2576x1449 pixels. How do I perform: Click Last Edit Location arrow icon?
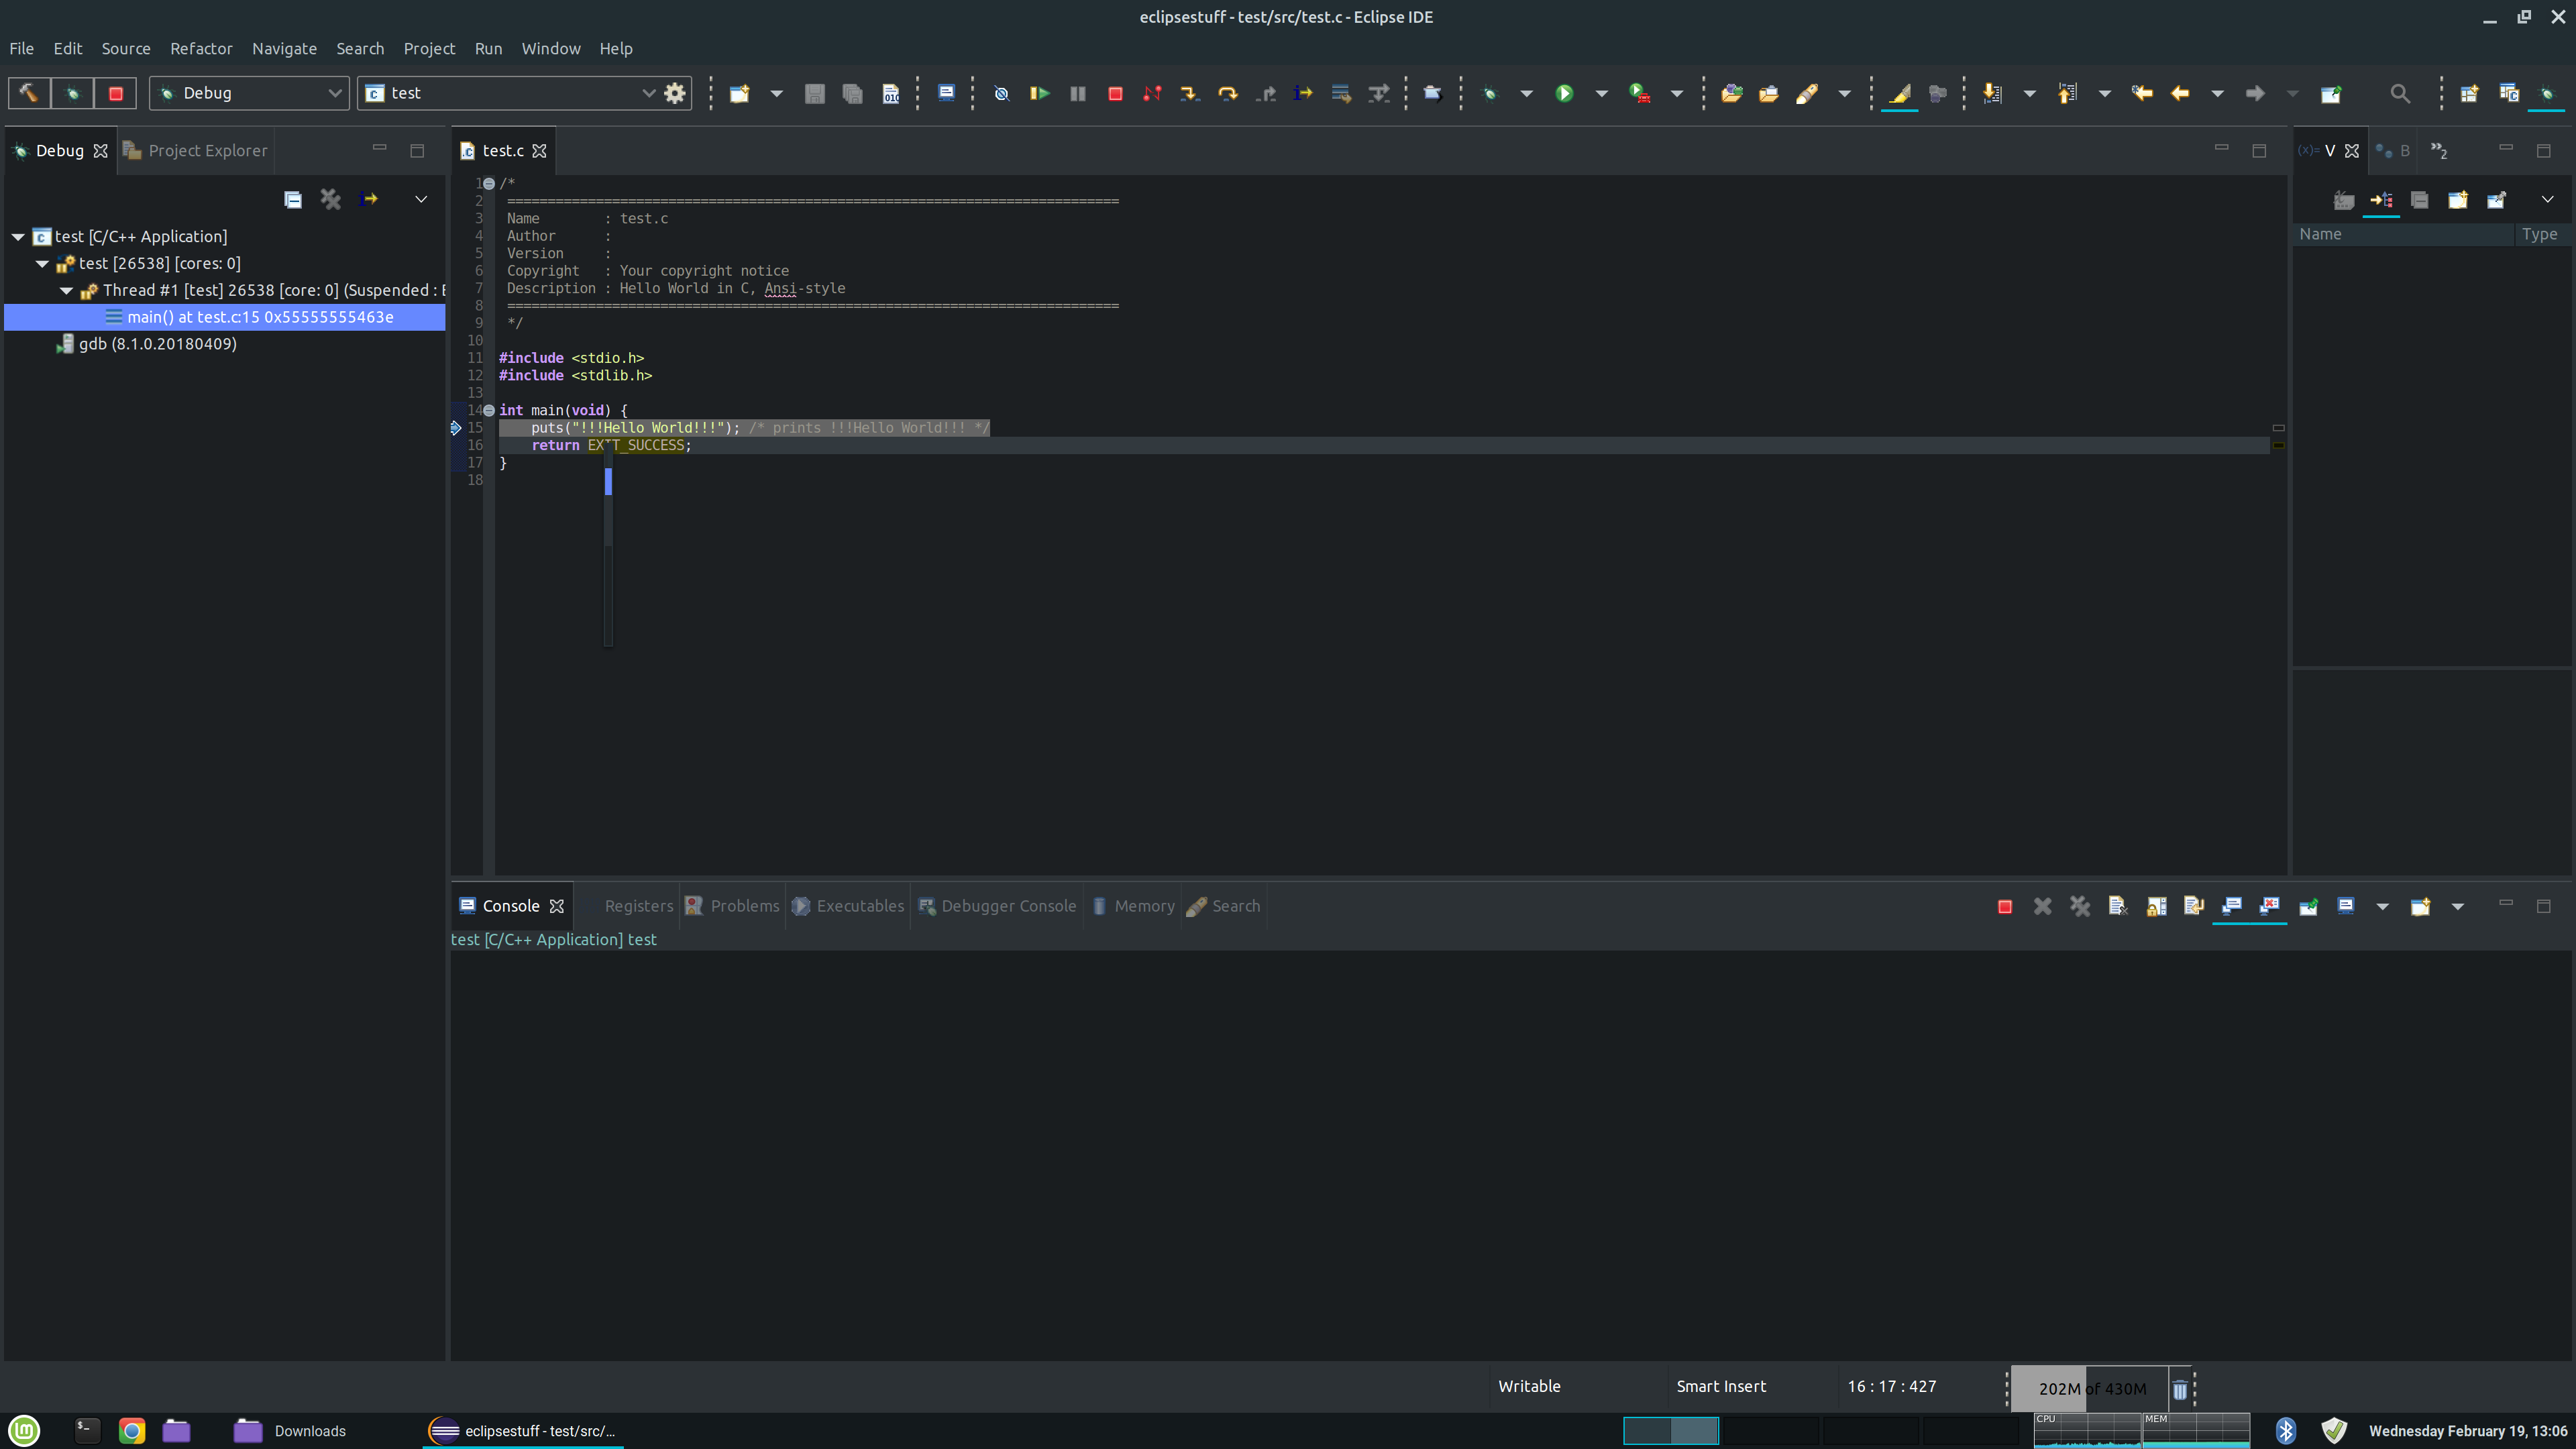coord(2142,93)
